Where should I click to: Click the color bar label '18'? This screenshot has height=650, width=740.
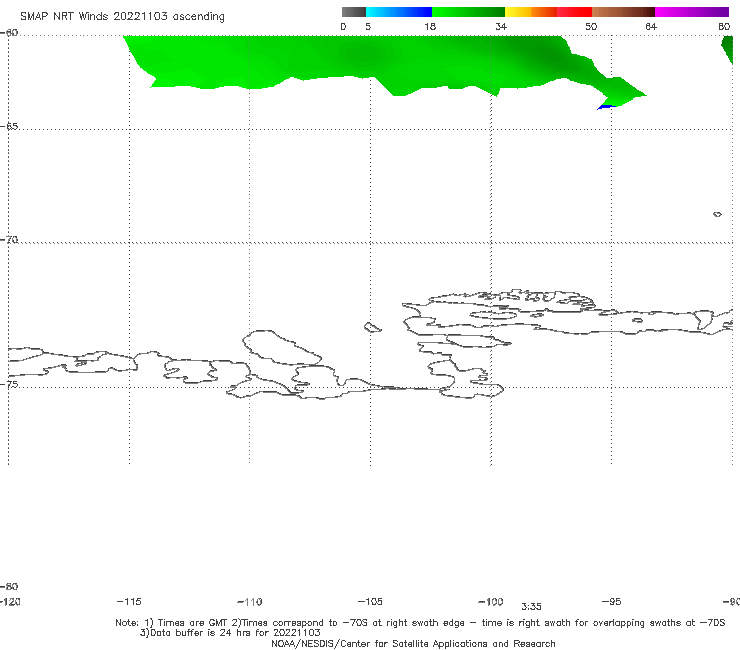point(430,26)
